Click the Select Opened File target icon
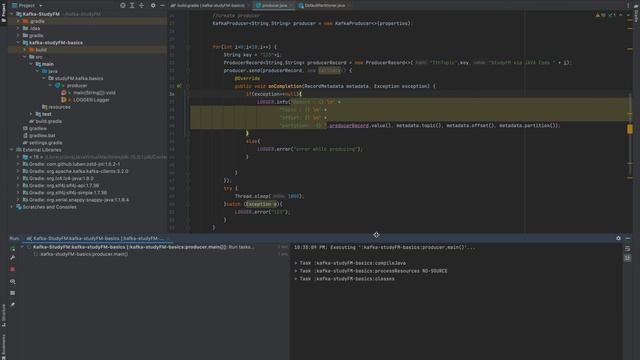Screen dimensions: 640x360 122,5
